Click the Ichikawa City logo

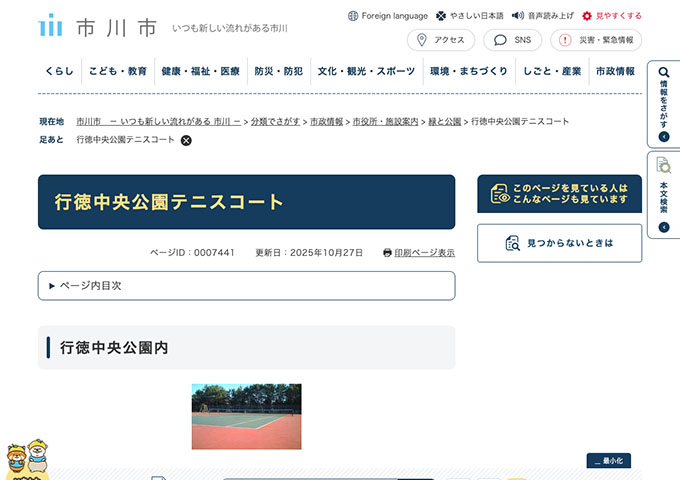[98, 26]
